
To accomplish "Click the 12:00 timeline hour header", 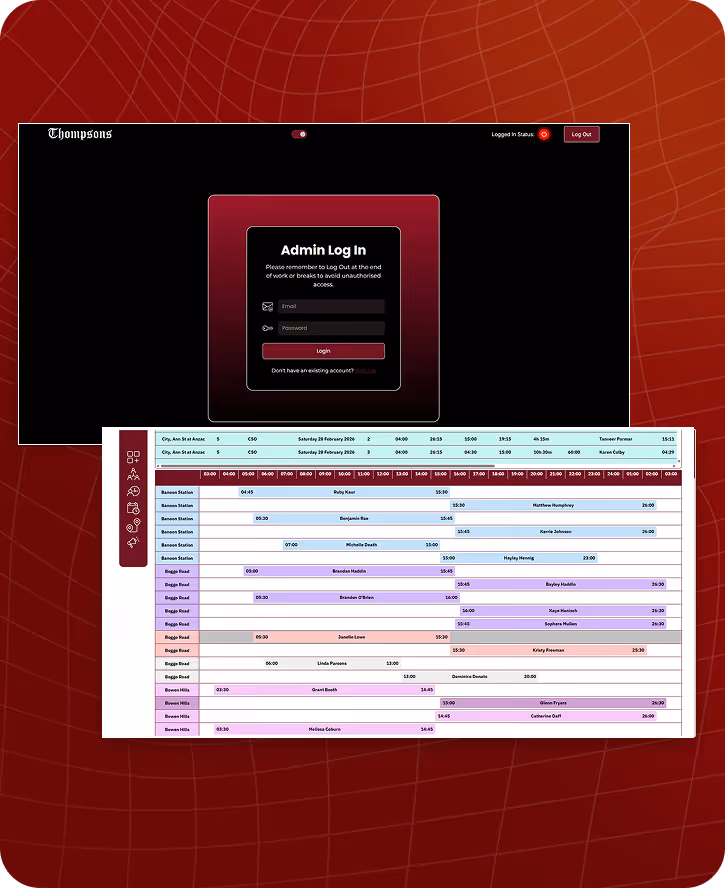I will pyautogui.click(x=383, y=474).
